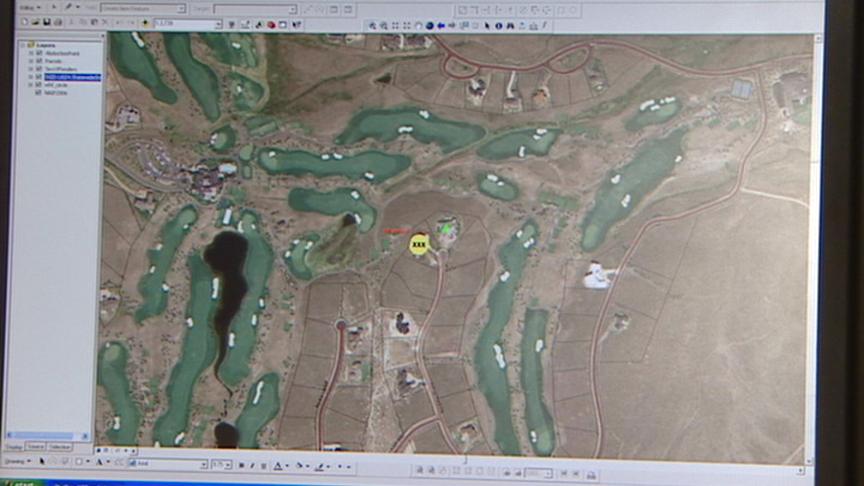Image resolution: width=864 pixels, height=486 pixels.
Task: Click the Full Extent globe icon
Action: tap(430, 25)
